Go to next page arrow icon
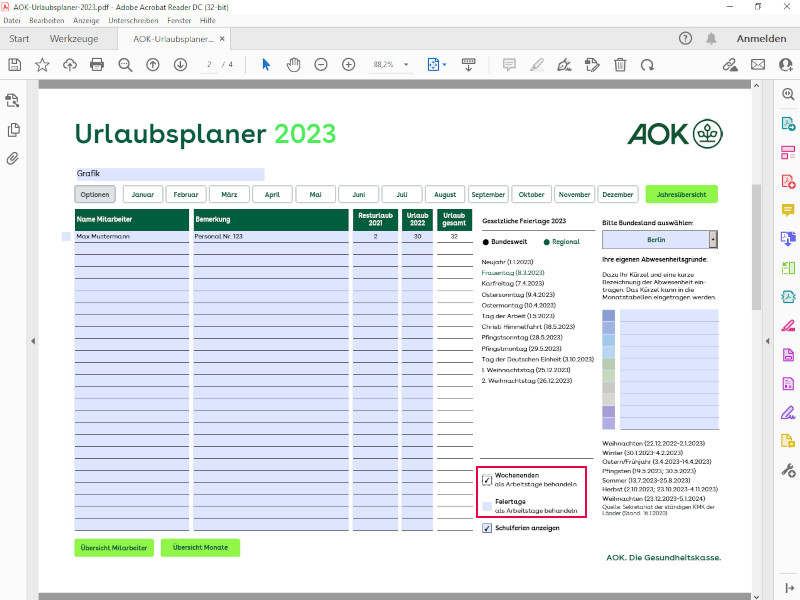This screenshot has height=600, width=800. coord(180,65)
